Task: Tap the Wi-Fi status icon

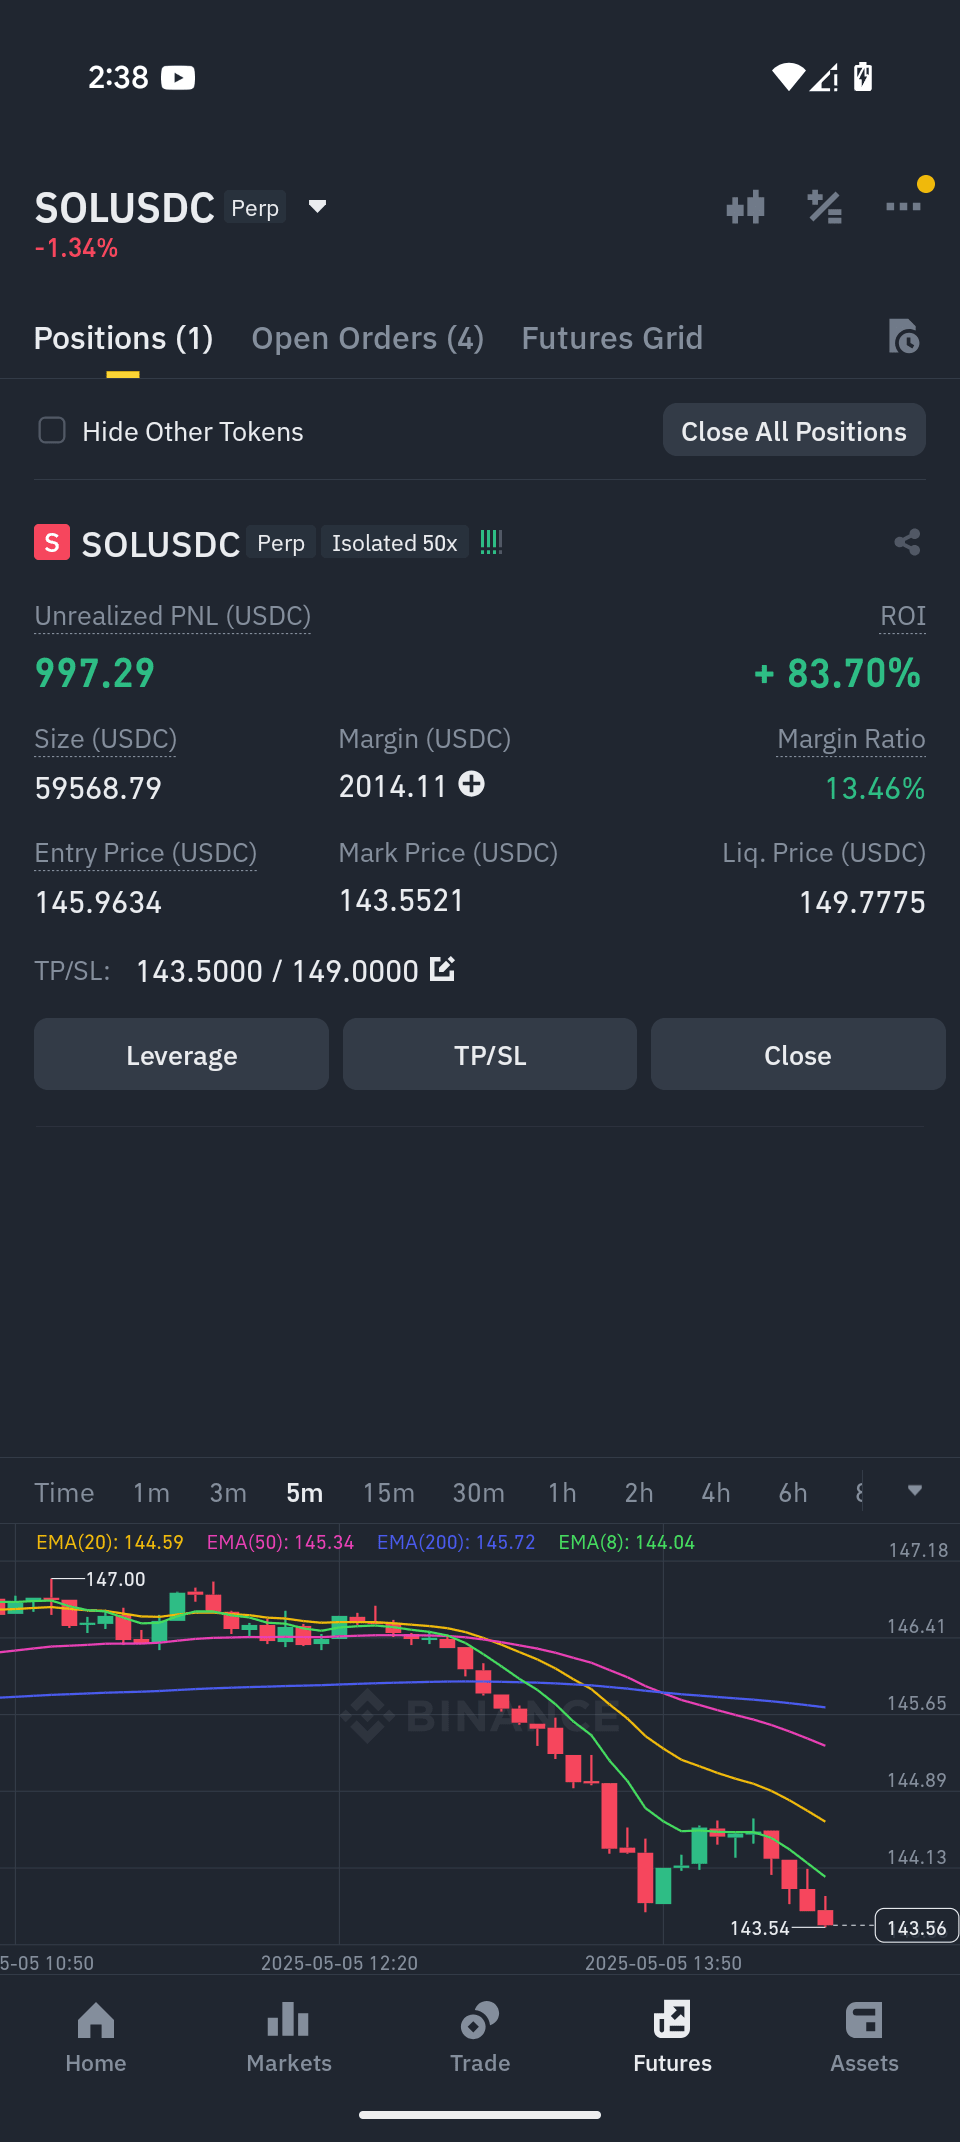Action: (788, 77)
